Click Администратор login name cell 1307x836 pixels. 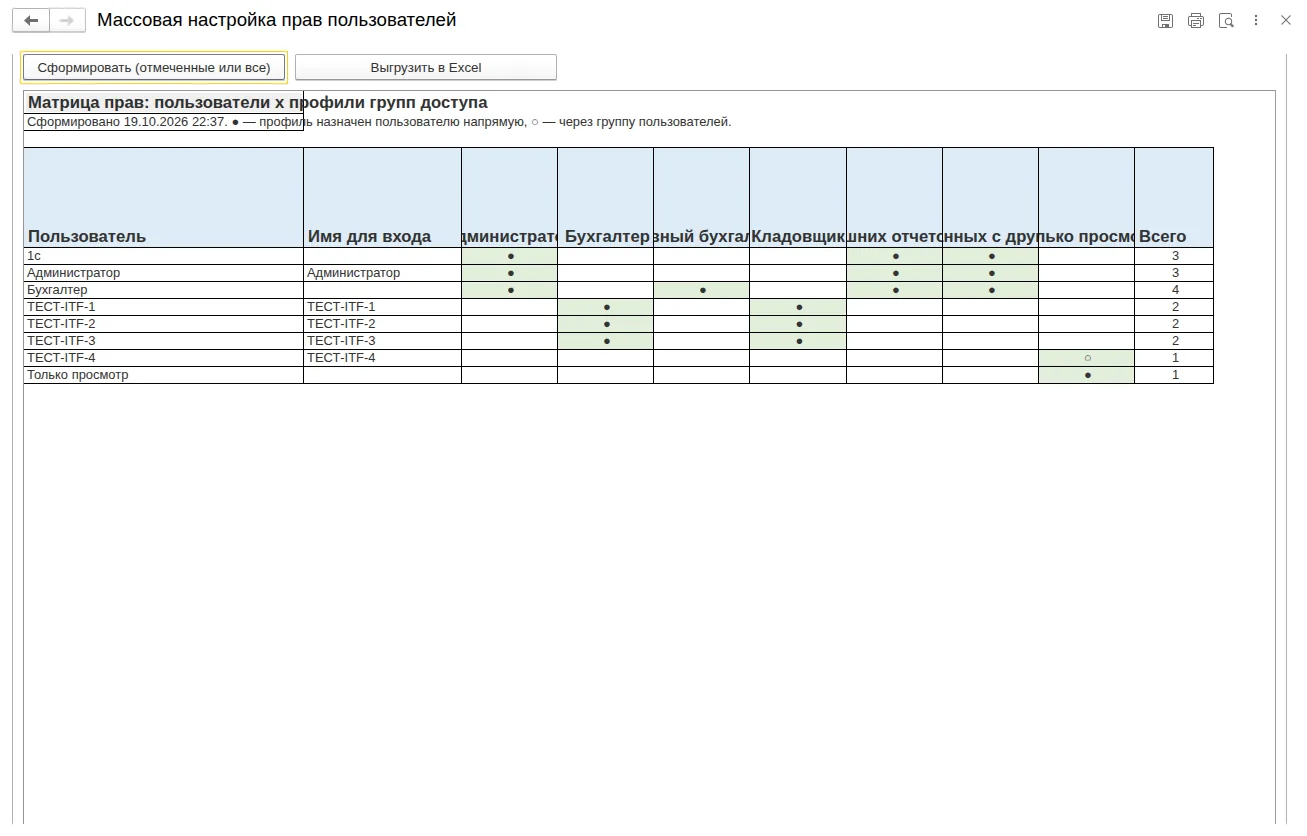[x=382, y=273]
